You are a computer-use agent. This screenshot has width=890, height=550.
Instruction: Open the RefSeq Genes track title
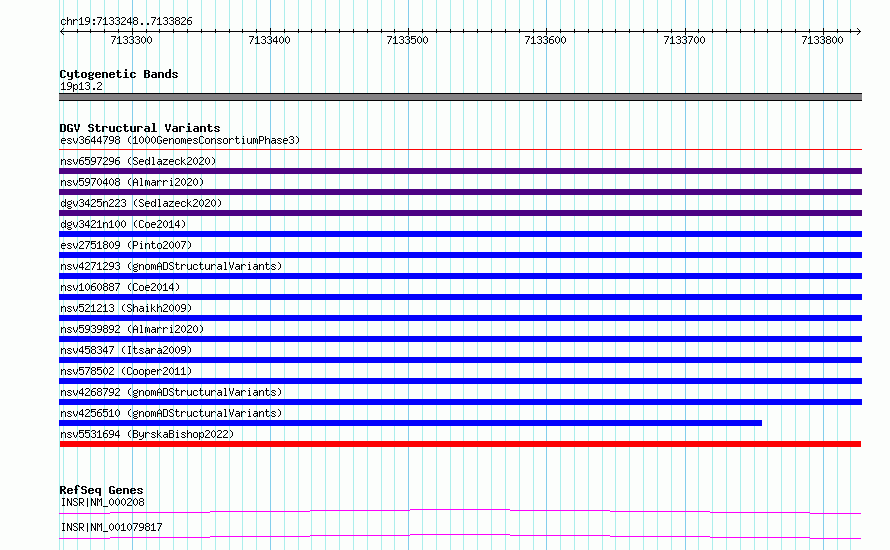pyautogui.click(x=101, y=490)
